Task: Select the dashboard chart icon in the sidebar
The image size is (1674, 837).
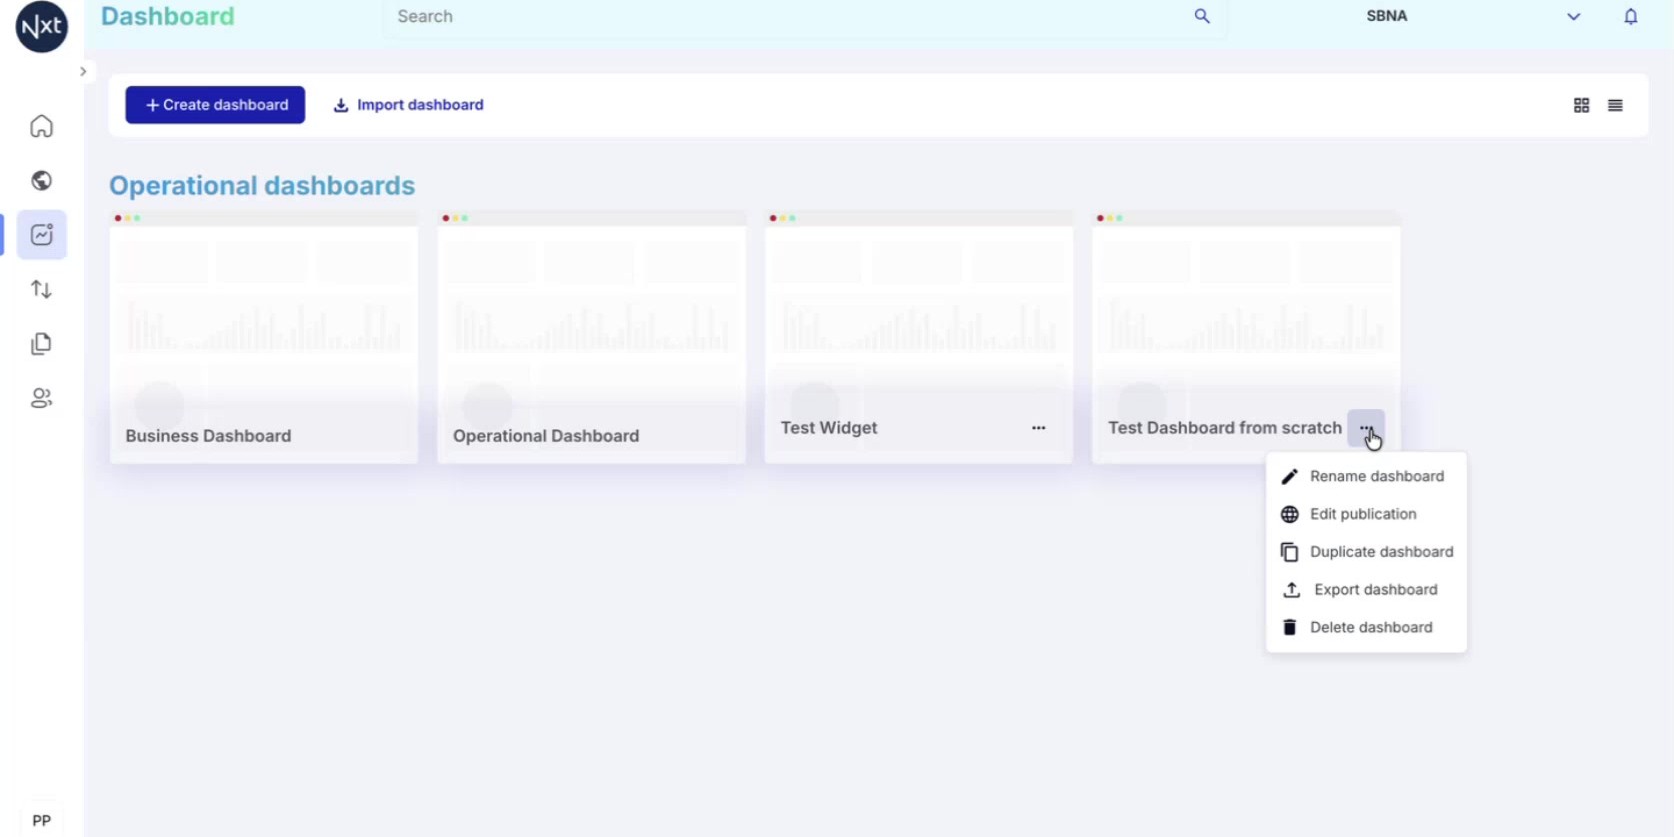Action: coord(41,235)
